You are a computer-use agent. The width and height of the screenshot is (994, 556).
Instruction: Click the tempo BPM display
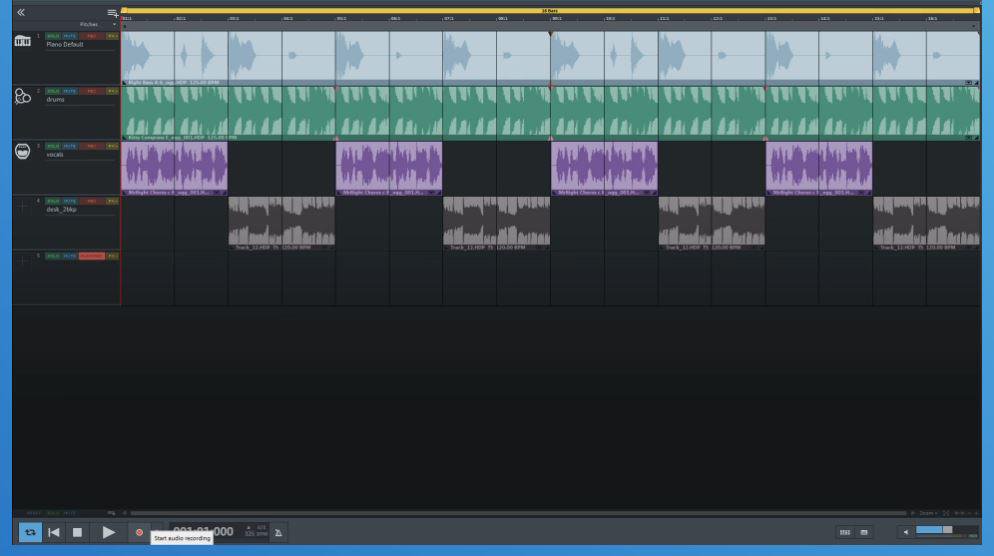[256, 534]
